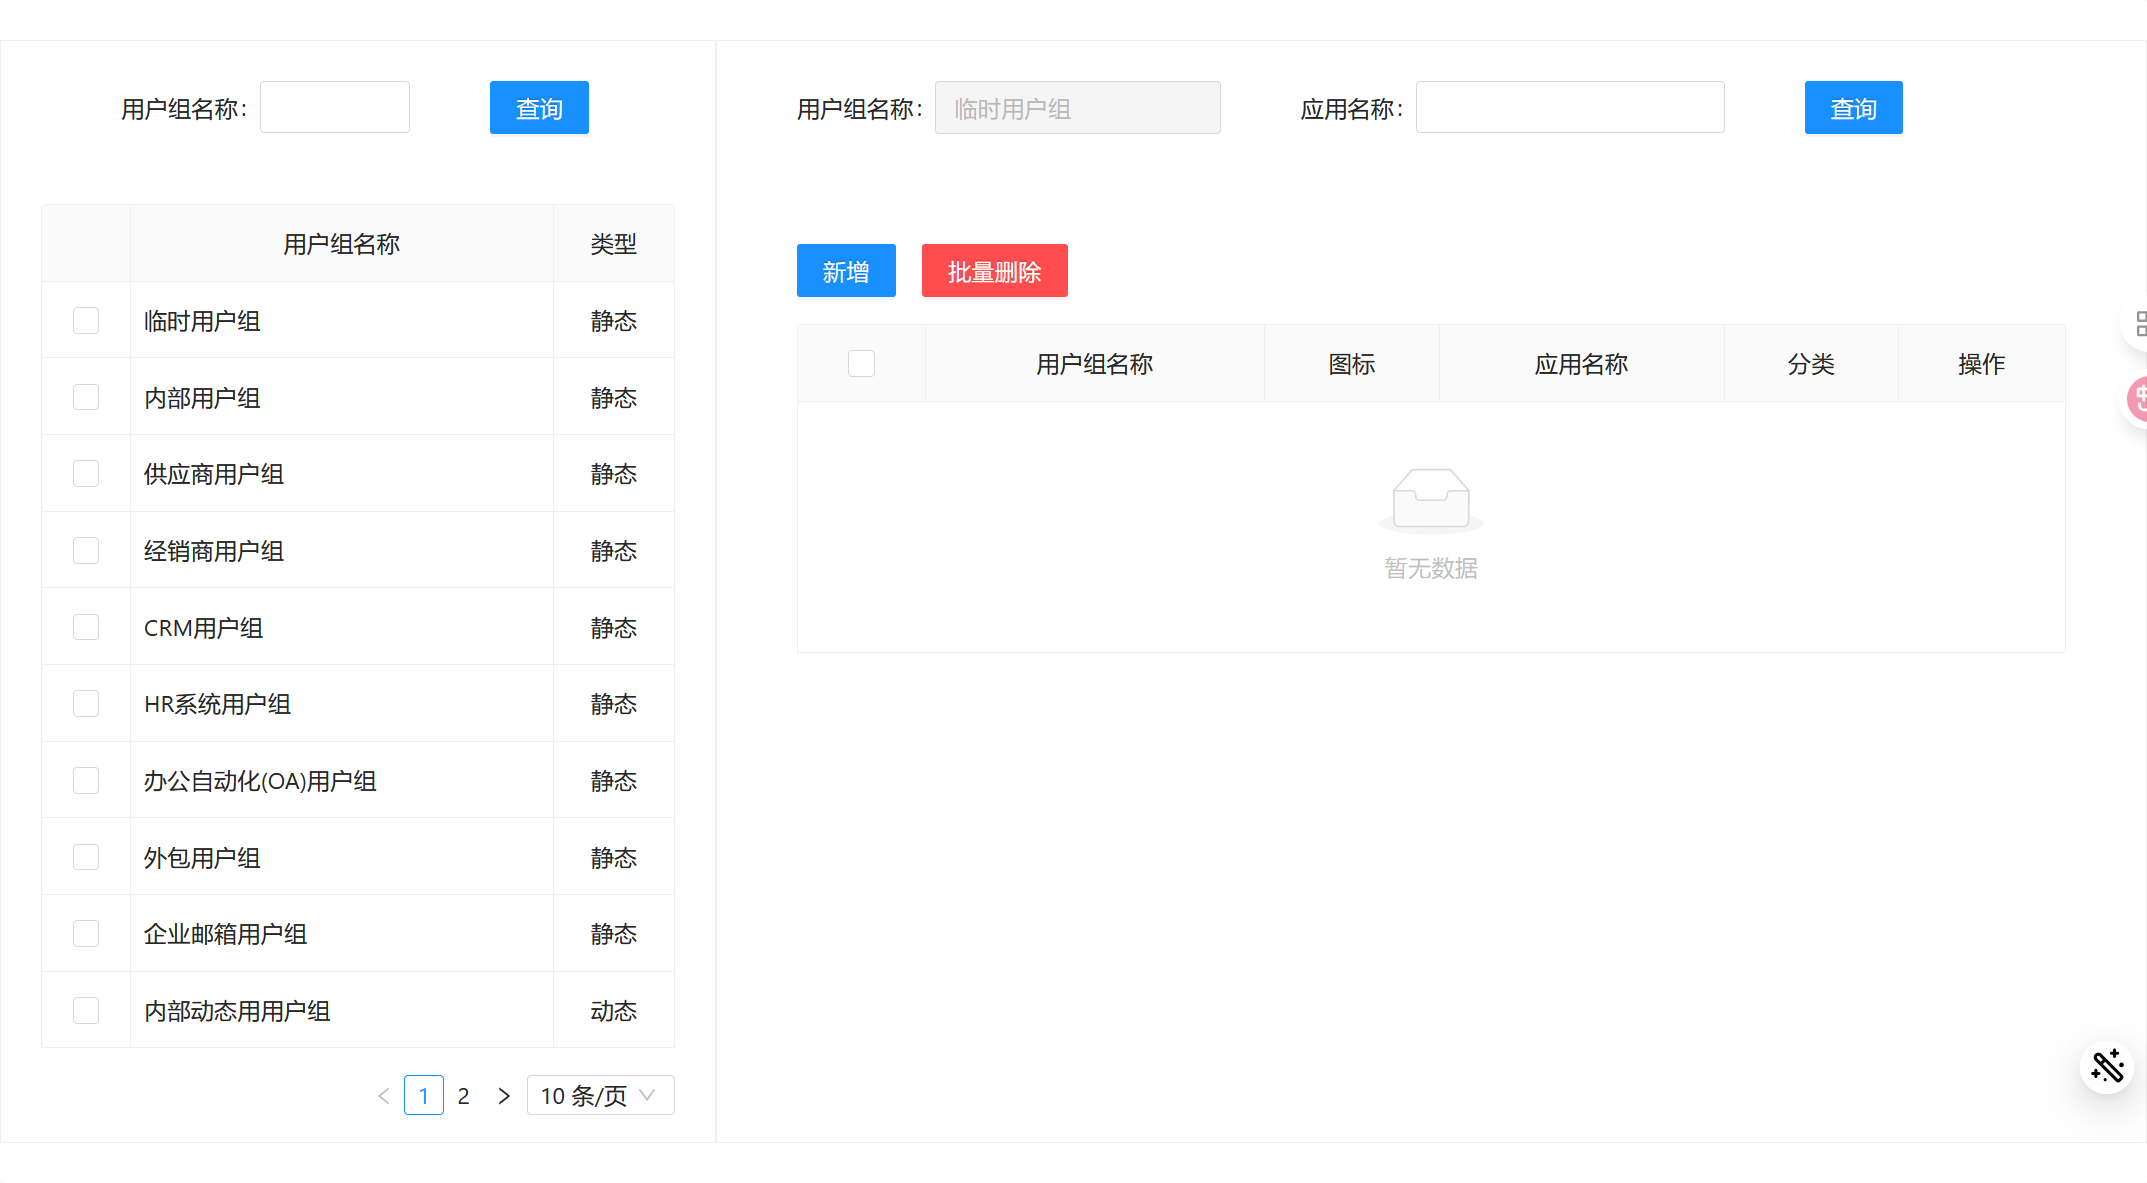2147x1183 pixels.
Task: Go to page 2 of user groups
Action: pos(464,1095)
